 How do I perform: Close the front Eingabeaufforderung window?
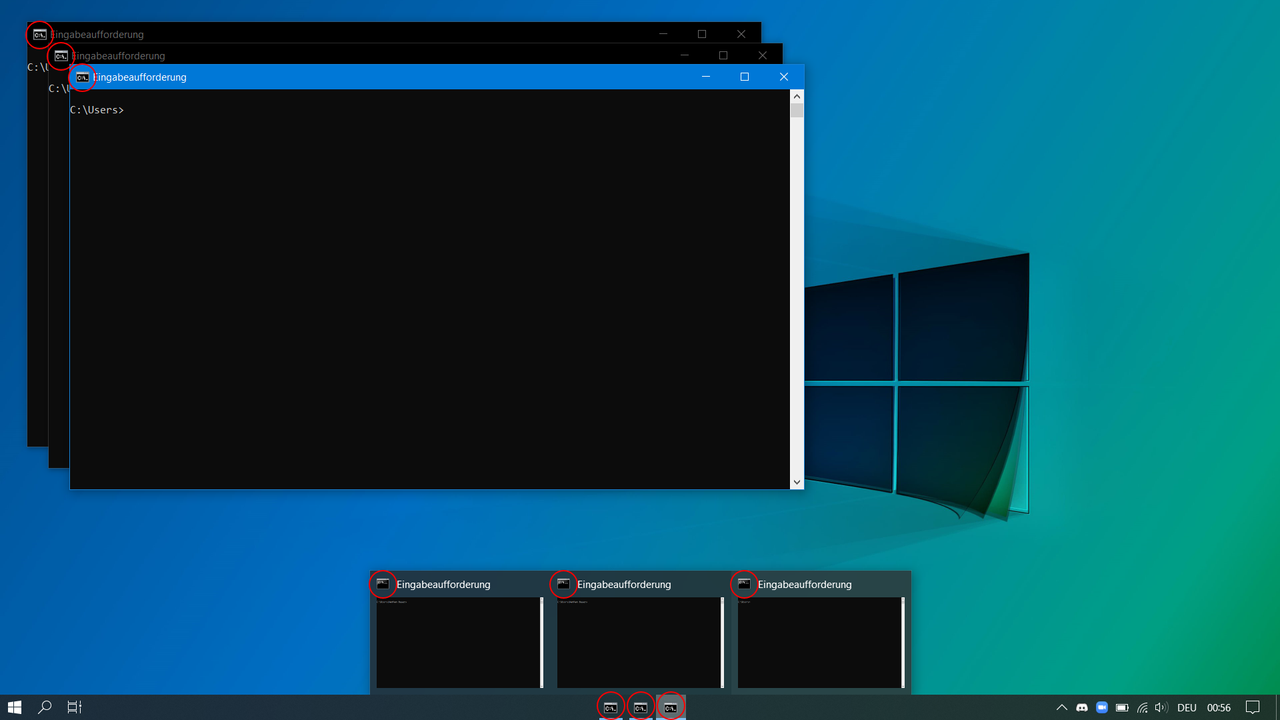click(x=784, y=77)
